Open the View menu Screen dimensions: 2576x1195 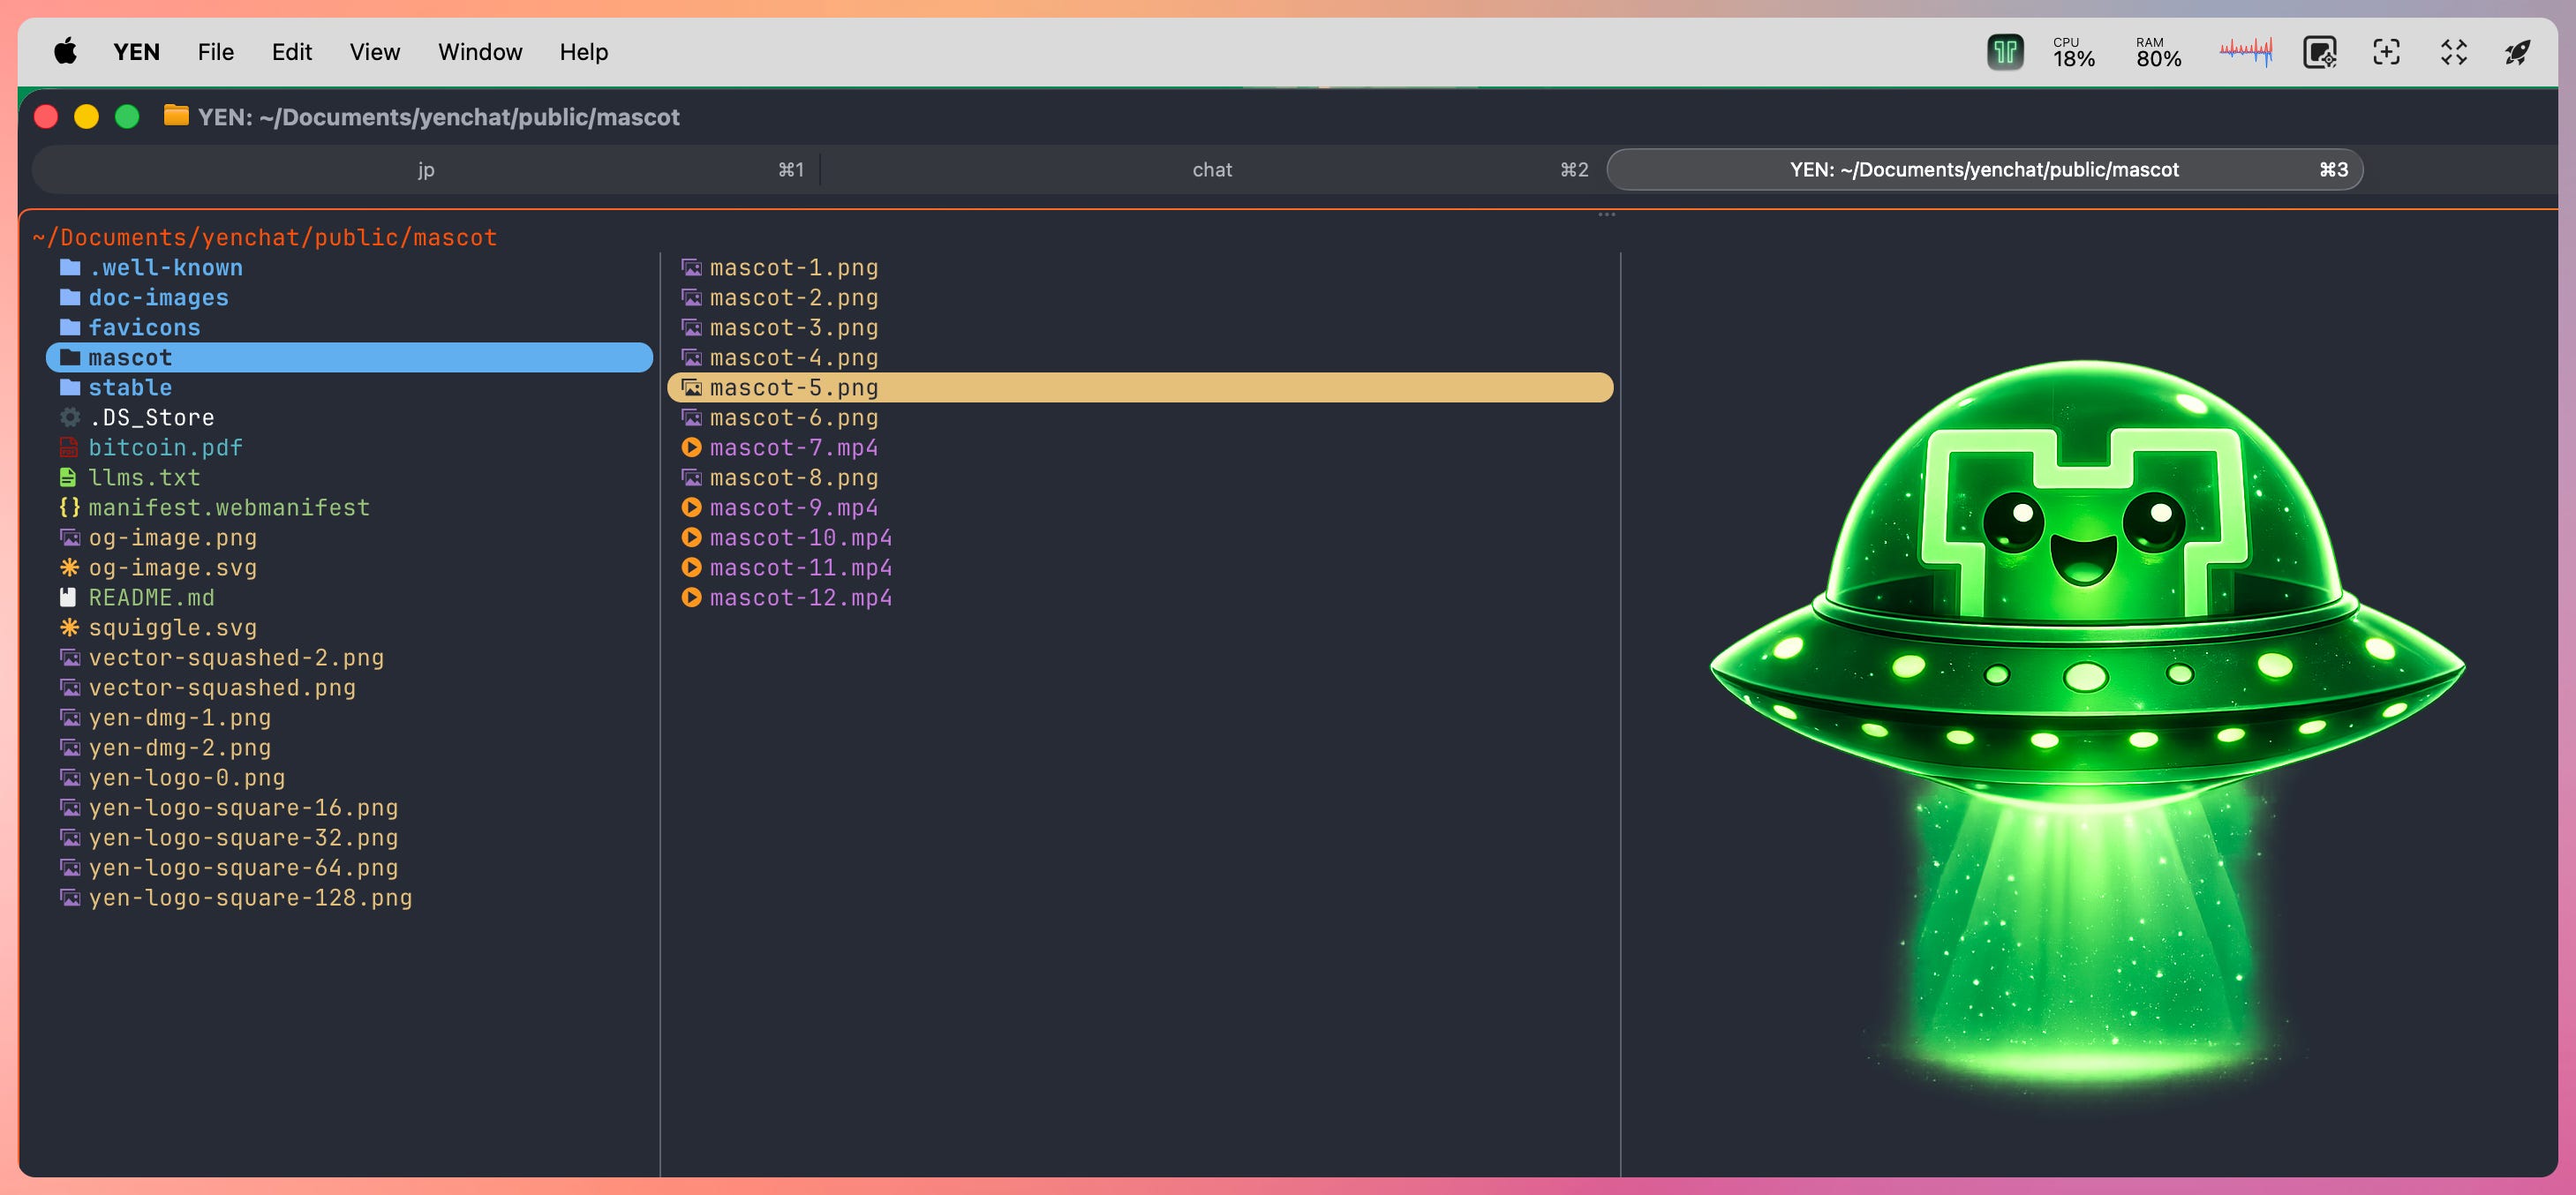(374, 52)
